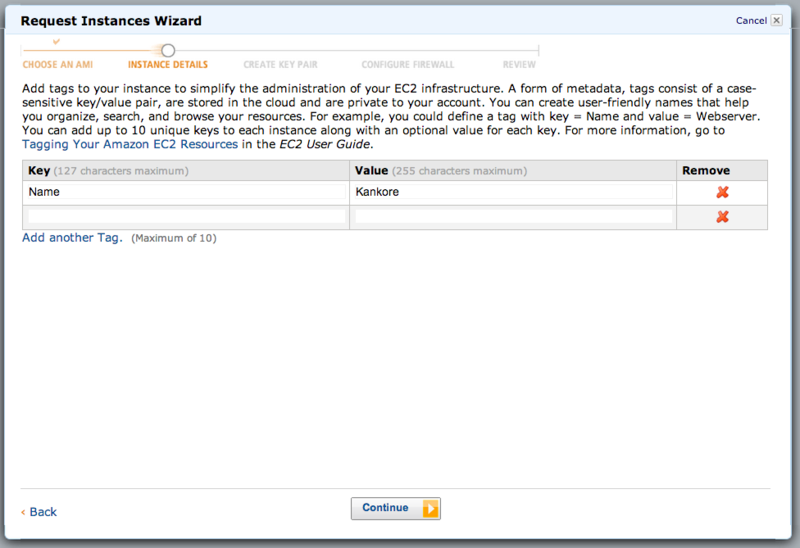Close the wizard with the X icon

(776, 20)
